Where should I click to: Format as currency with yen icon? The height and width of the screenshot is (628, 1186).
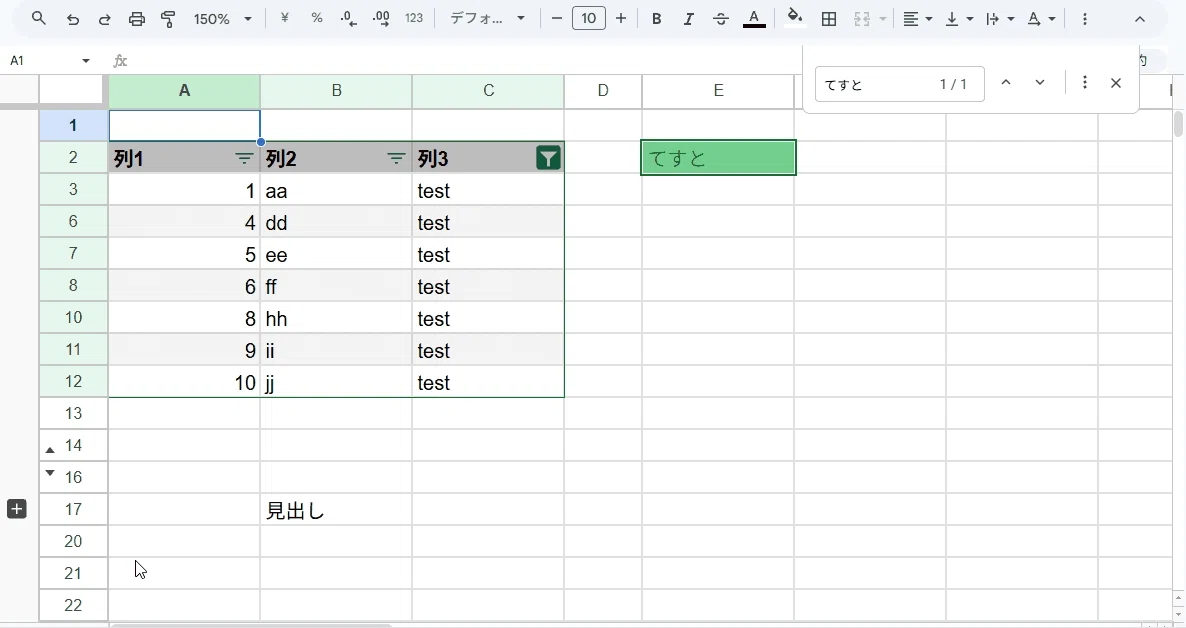[x=284, y=18]
